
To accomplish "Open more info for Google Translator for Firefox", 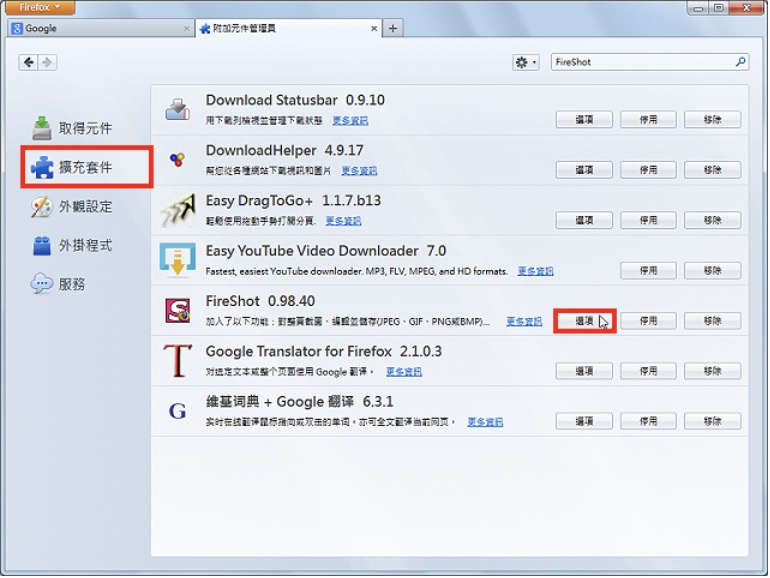I will pos(404,372).
